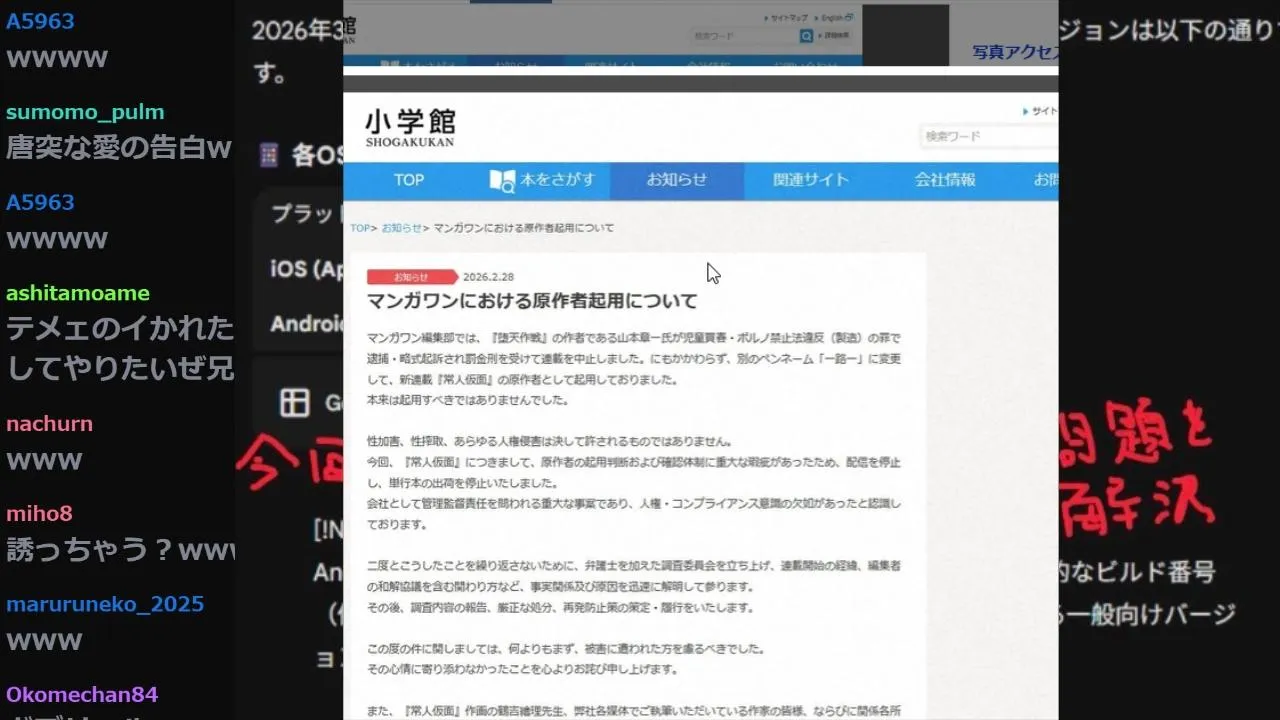Focus the 検索ワード search field
Screen dimensions: 1280x720
(988, 136)
